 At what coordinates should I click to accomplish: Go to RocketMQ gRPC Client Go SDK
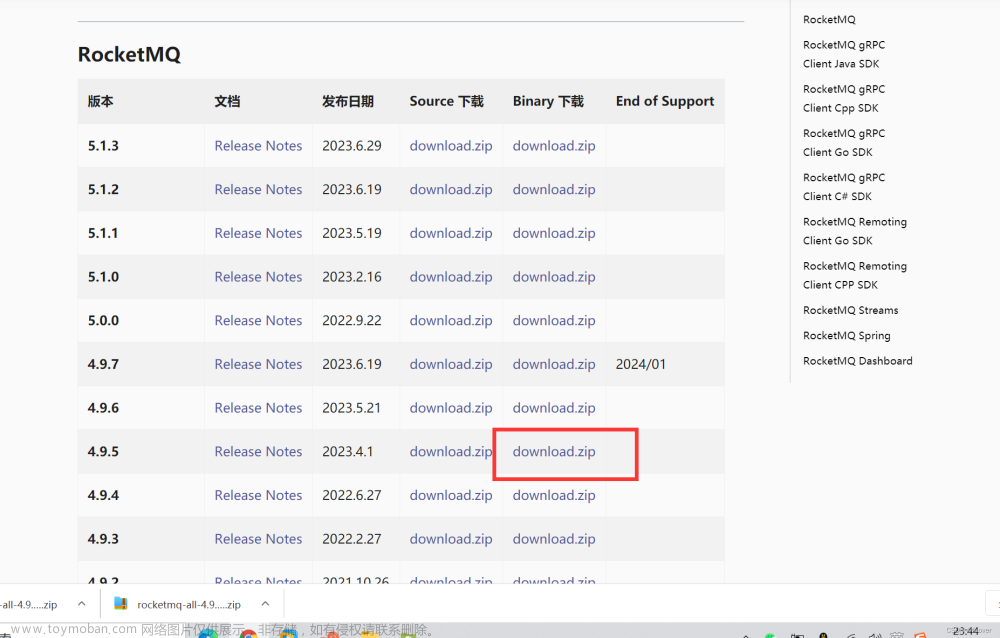[x=844, y=143]
